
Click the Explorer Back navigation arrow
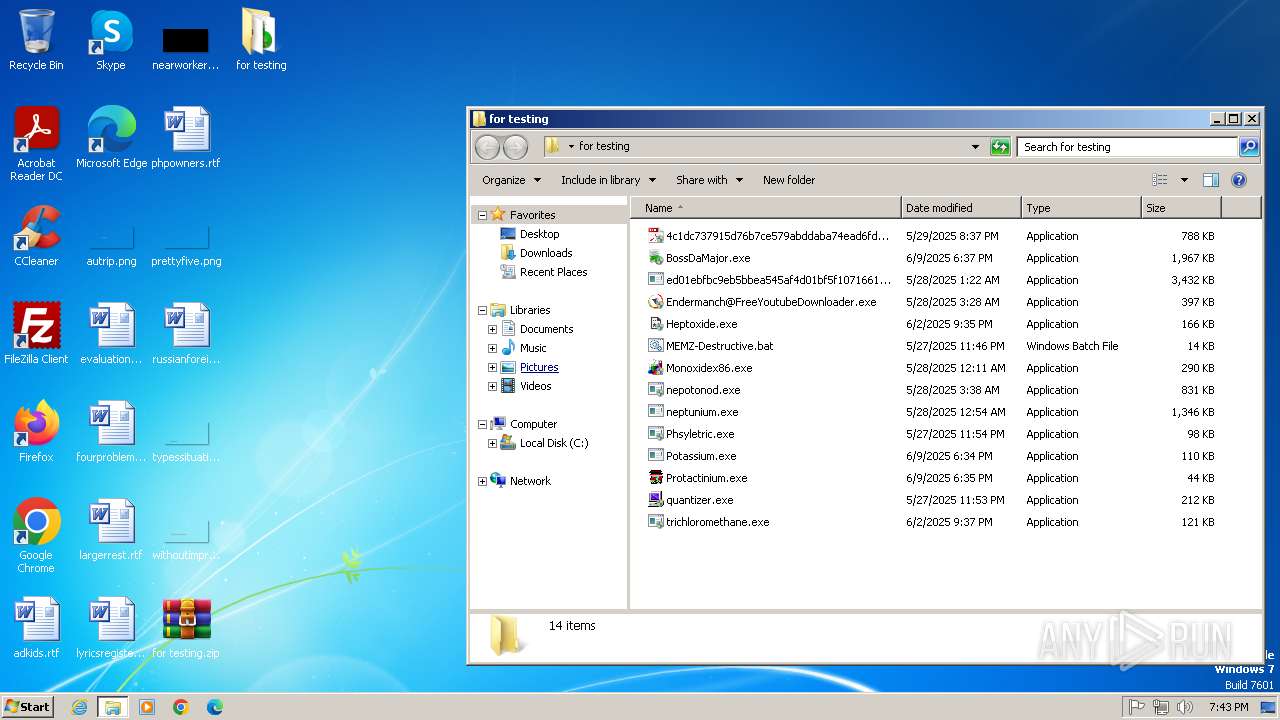pos(487,147)
